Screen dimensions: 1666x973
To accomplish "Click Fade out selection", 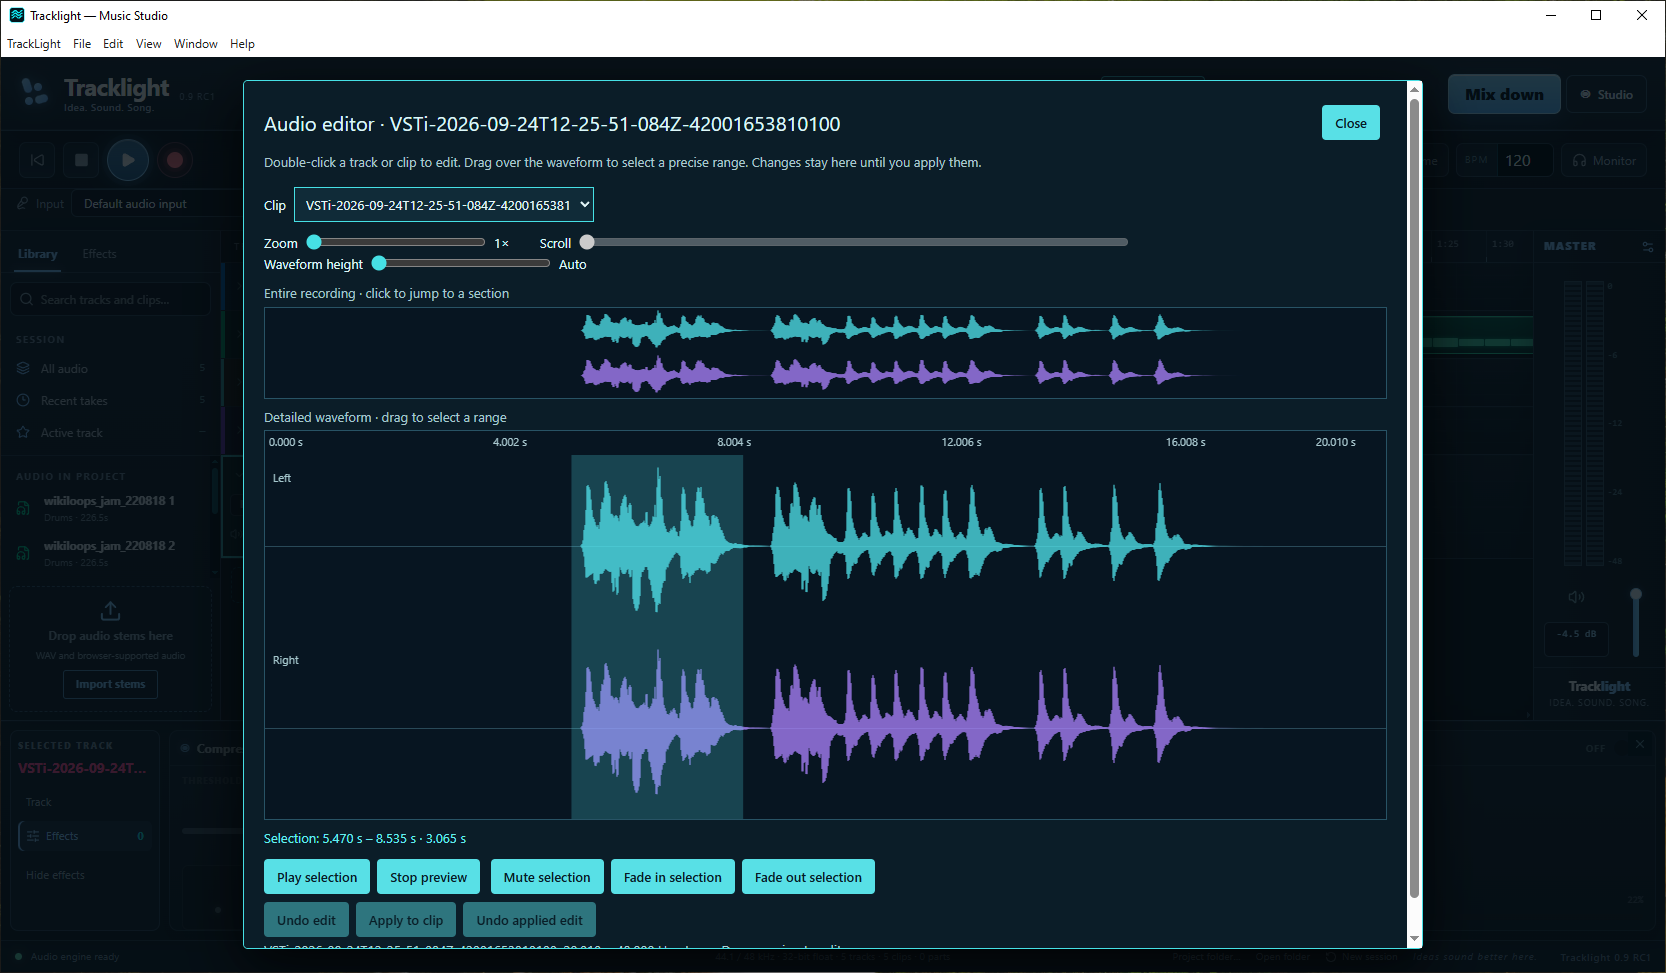I will (x=808, y=877).
